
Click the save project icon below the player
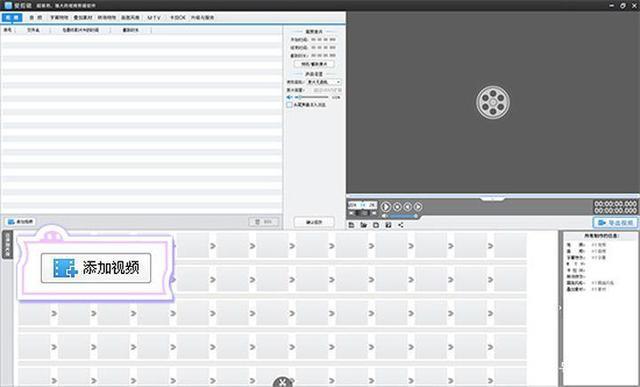click(376, 225)
